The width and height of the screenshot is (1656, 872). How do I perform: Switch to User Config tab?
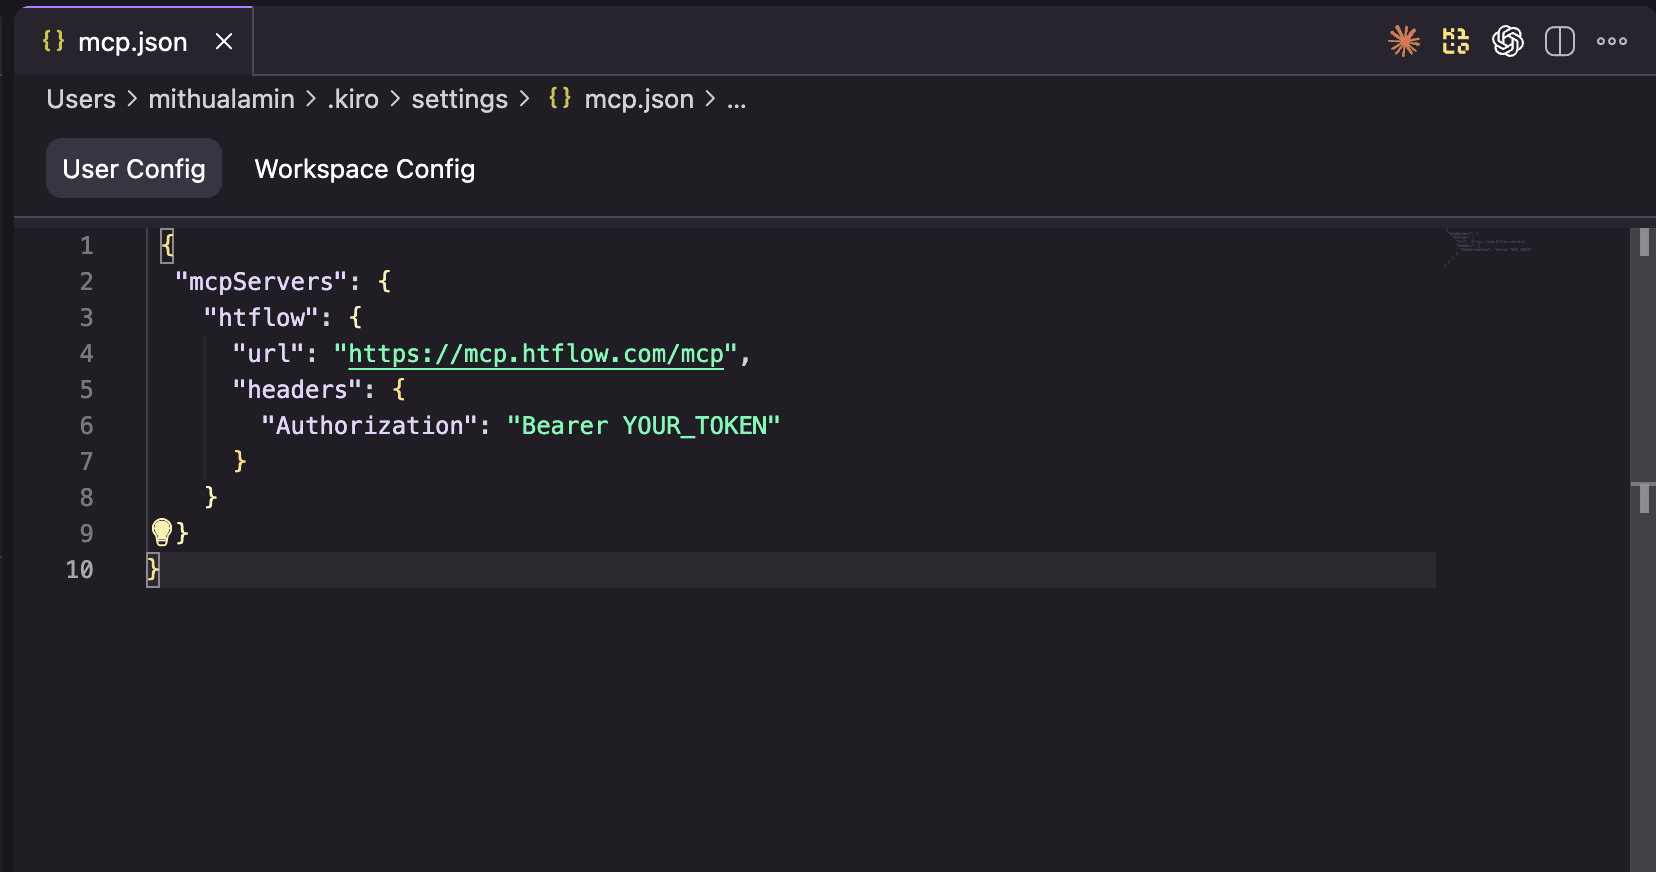coord(134,169)
